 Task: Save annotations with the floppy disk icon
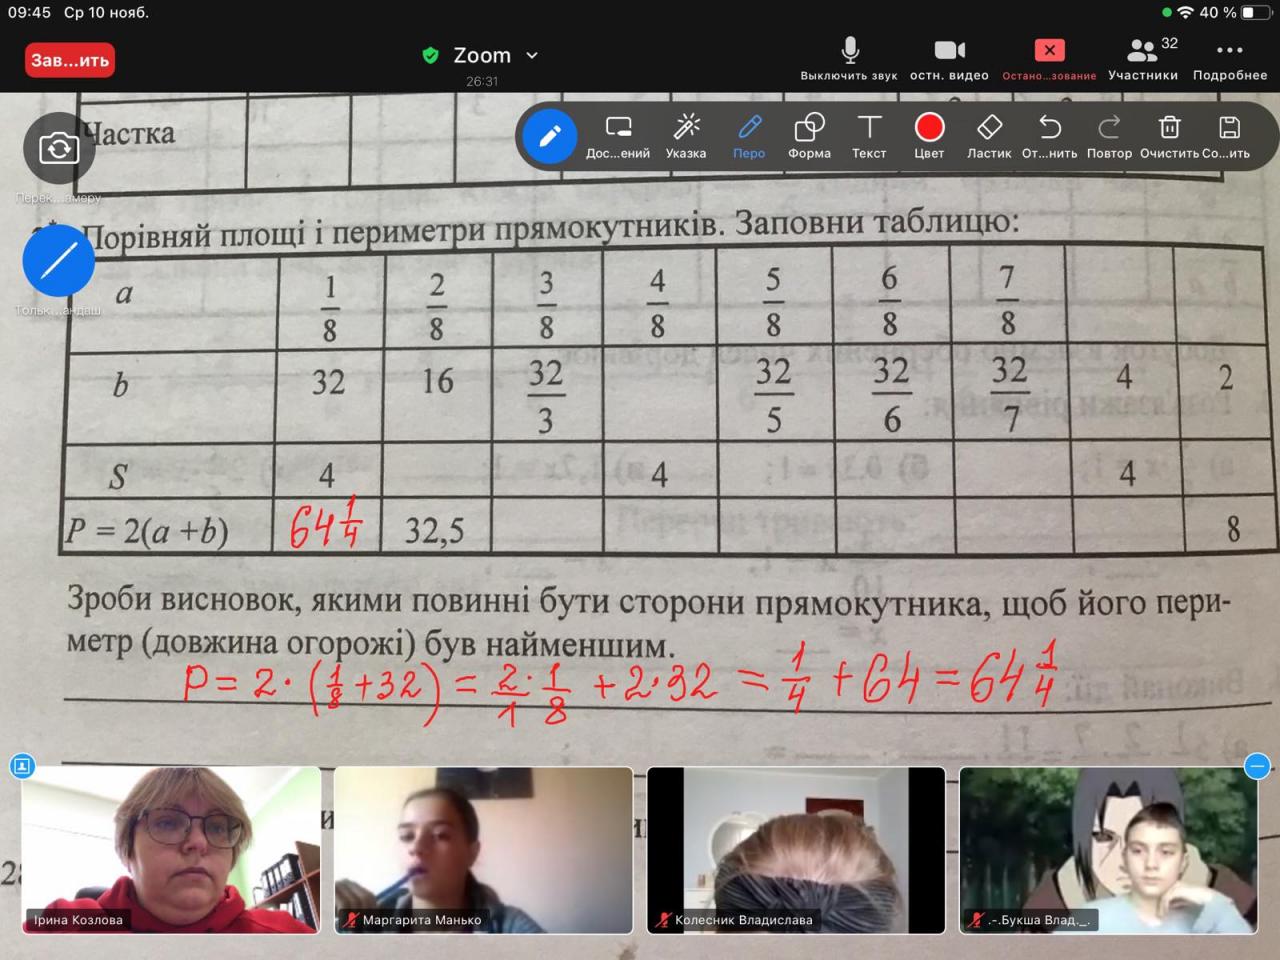pyautogui.click(x=1229, y=134)
